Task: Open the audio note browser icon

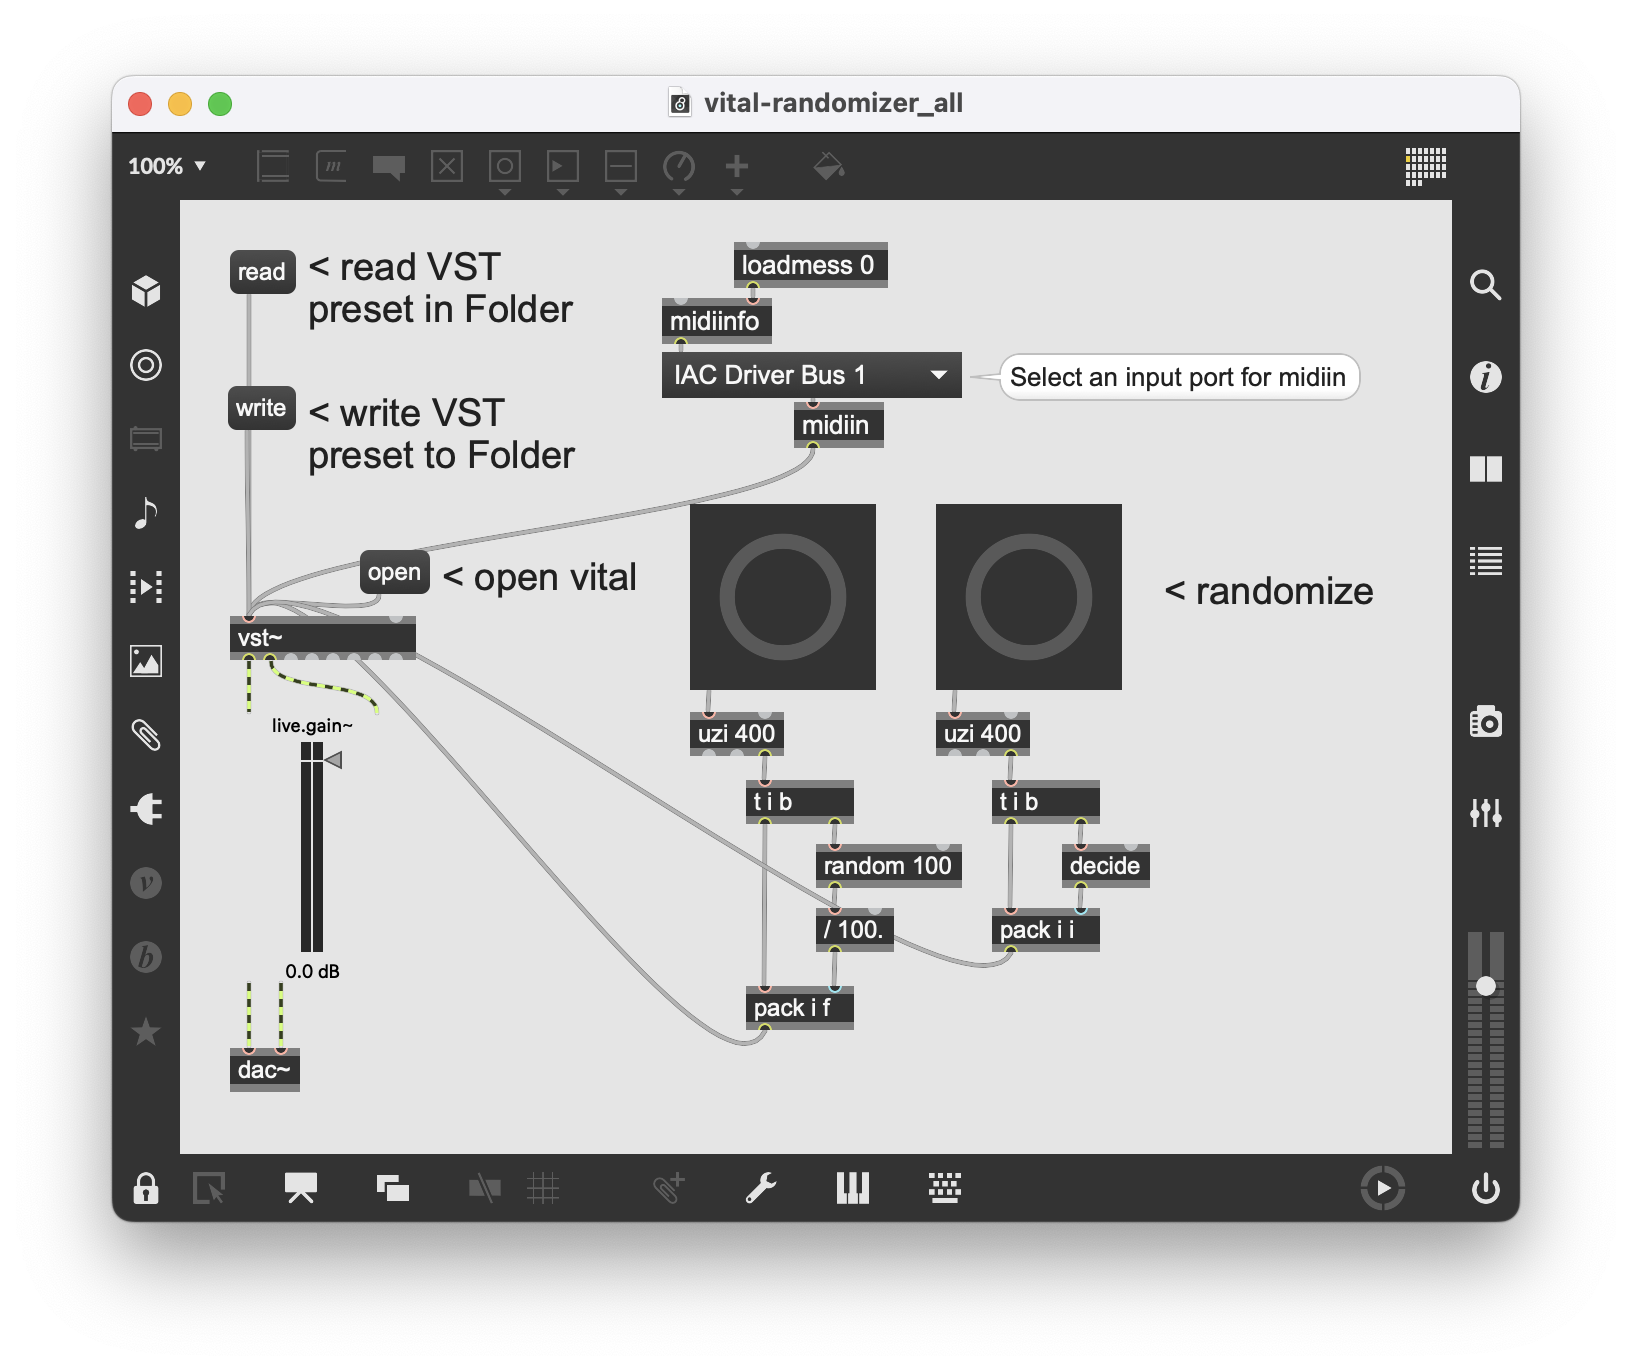Action: pos(146,513)
